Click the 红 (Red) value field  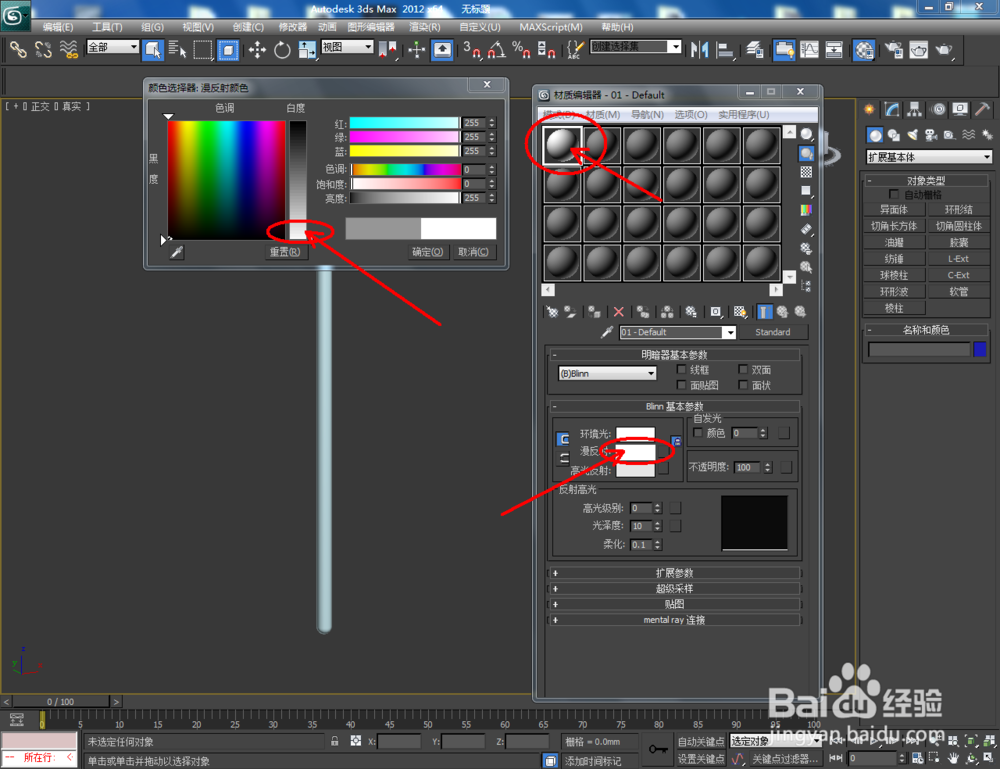[474, 123]
